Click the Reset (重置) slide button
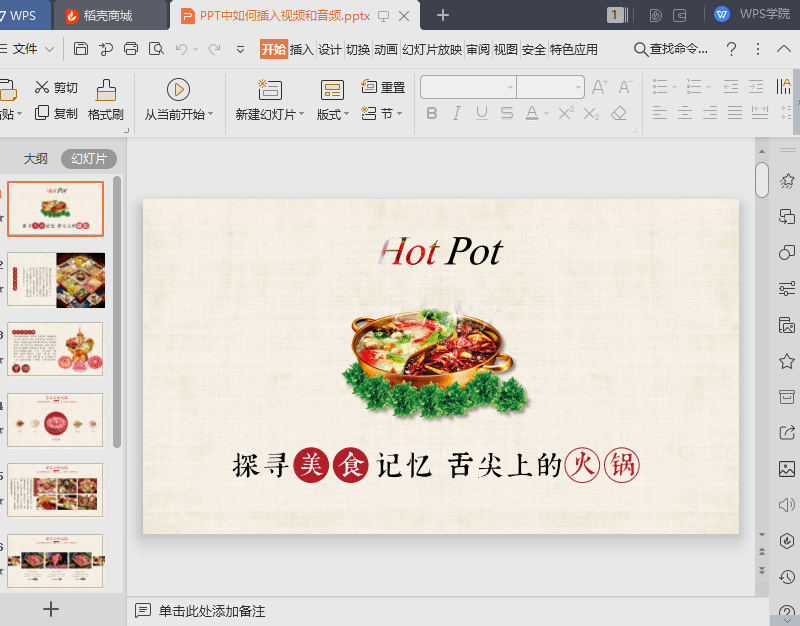The width and height of the screenshot is (800, 626). (x=383, y=87)
